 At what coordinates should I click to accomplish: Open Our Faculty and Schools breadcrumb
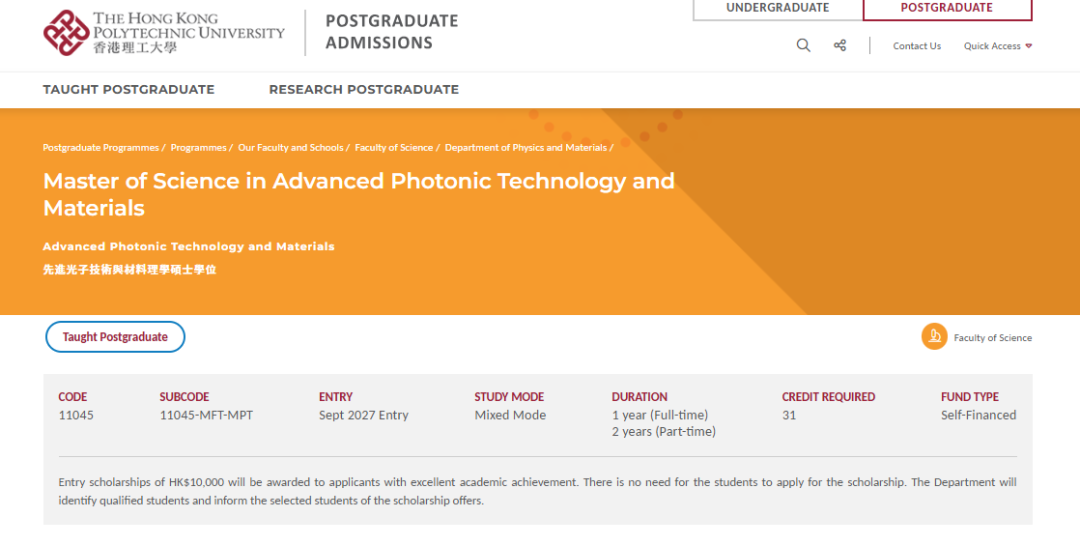[x=291, y=148]
